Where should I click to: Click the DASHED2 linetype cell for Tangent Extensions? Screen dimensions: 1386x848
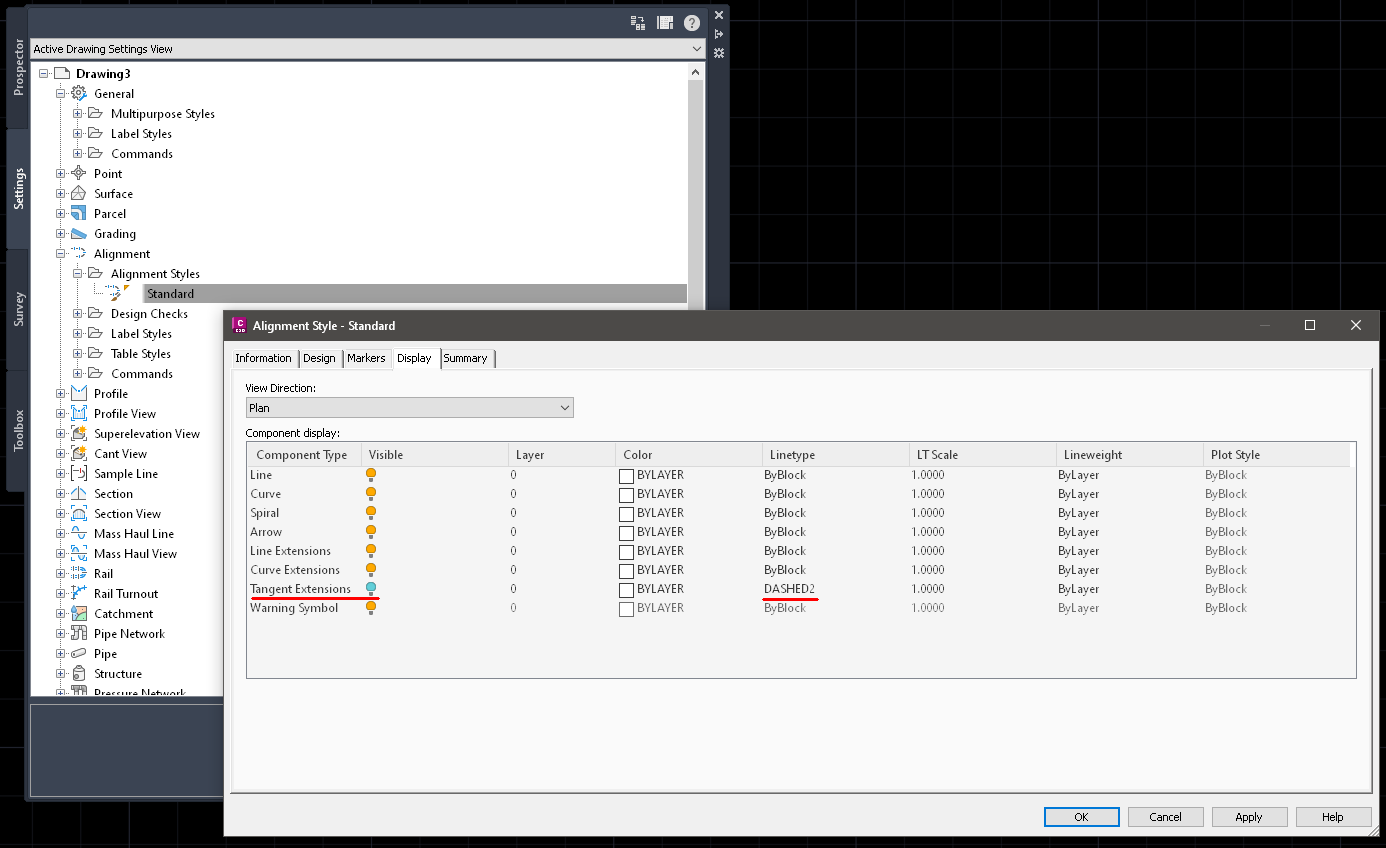coord(789,588)
